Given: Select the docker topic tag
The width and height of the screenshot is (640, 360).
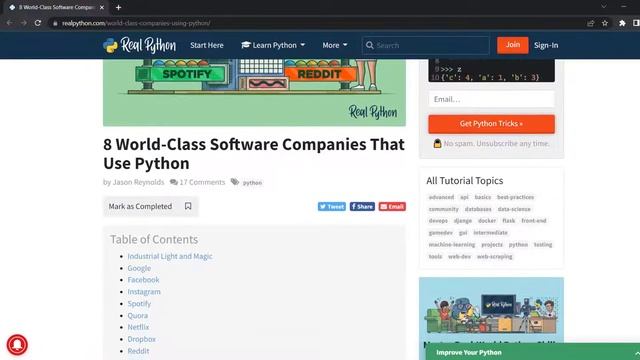Looking at the screenshot, I should pos(487,221).
